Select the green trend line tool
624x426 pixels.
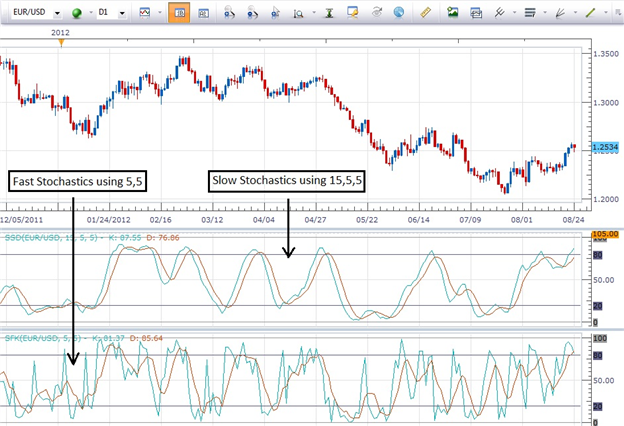coord(591,13)
